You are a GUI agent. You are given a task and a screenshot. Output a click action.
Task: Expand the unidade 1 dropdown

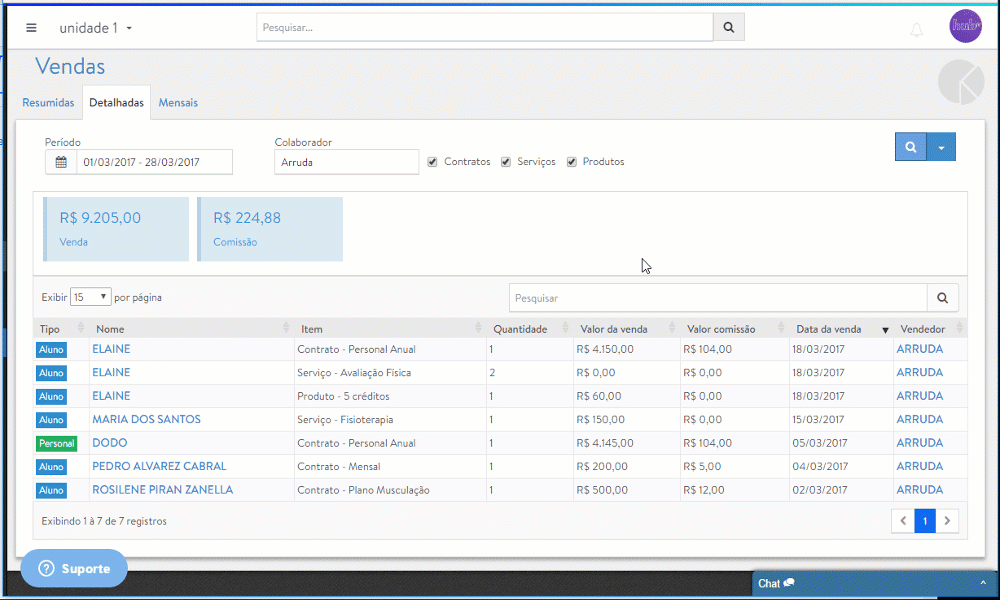click(x=96, y=28)
